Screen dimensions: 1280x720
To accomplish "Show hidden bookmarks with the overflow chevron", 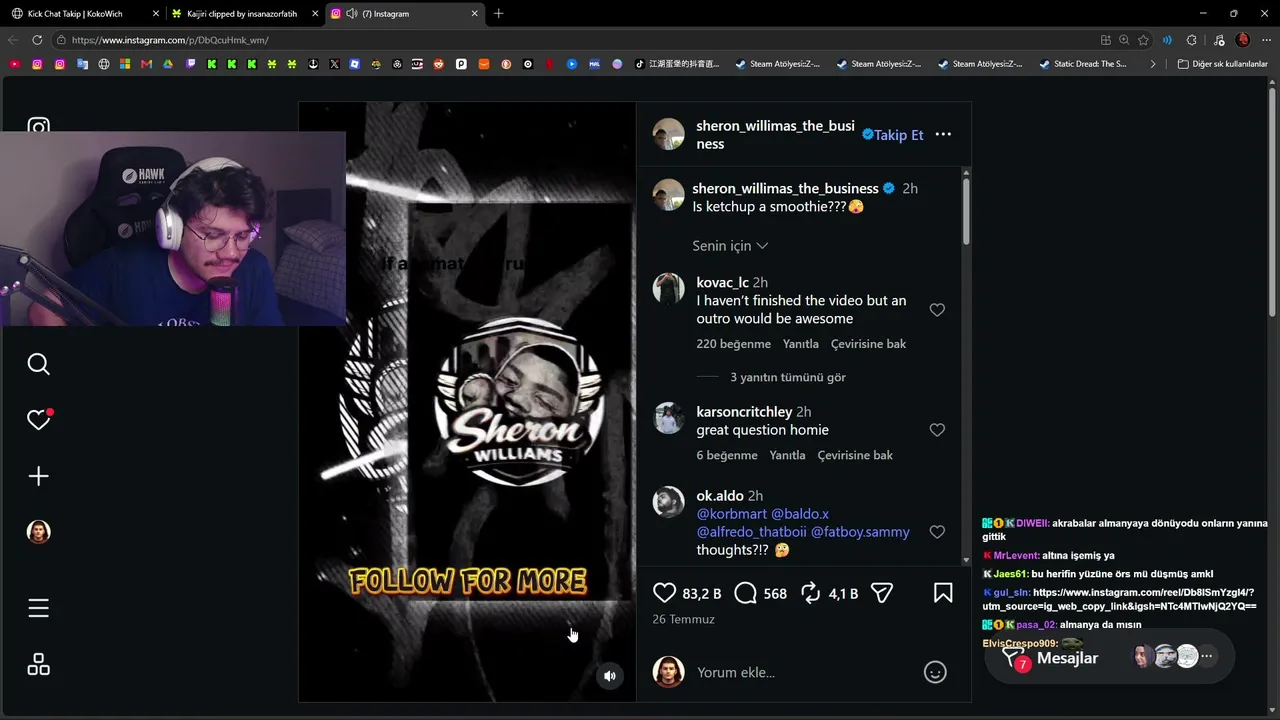I will 1153,64.
